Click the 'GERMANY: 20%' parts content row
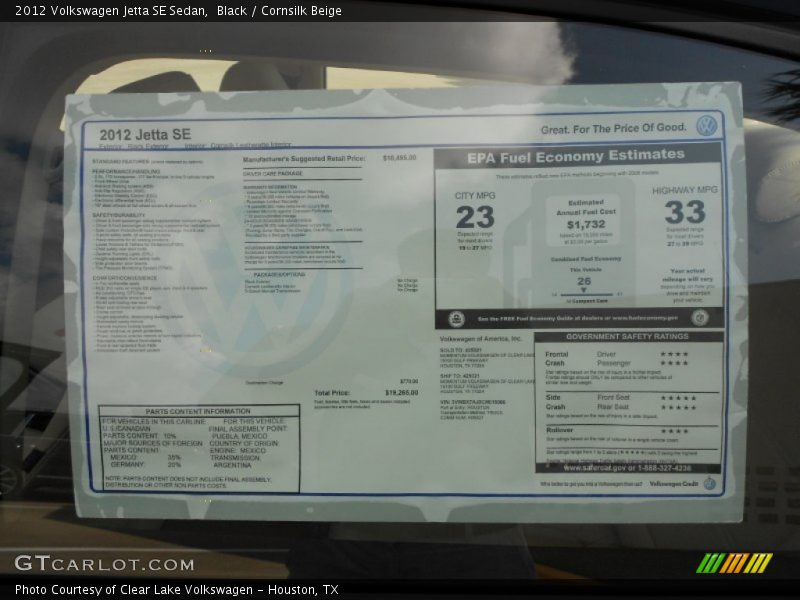Image resolution: width=800 pixels, height=600 pixels. tap(145, 465)
